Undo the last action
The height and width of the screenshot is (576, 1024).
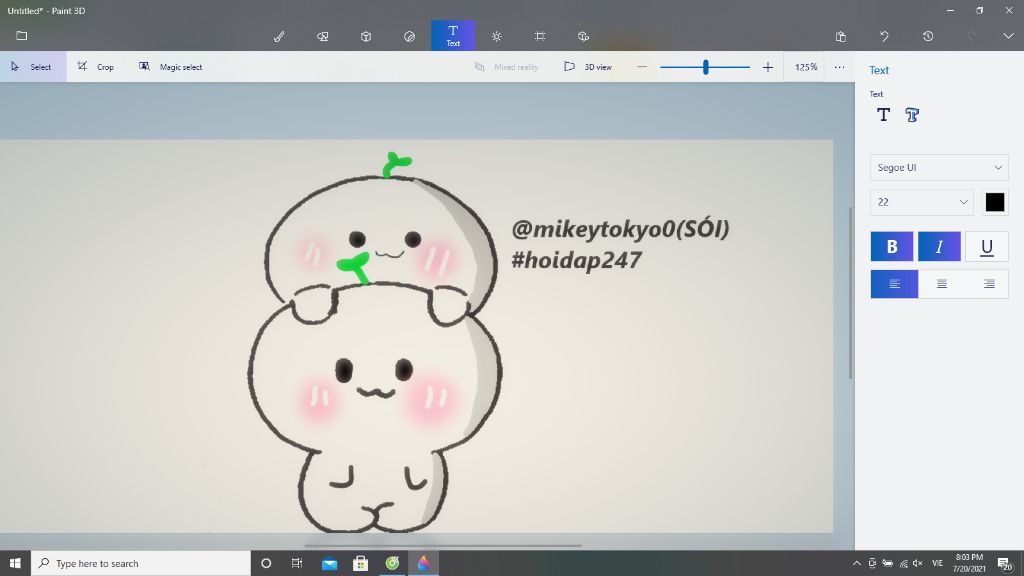pyautogui.click(x=884, y=36)
